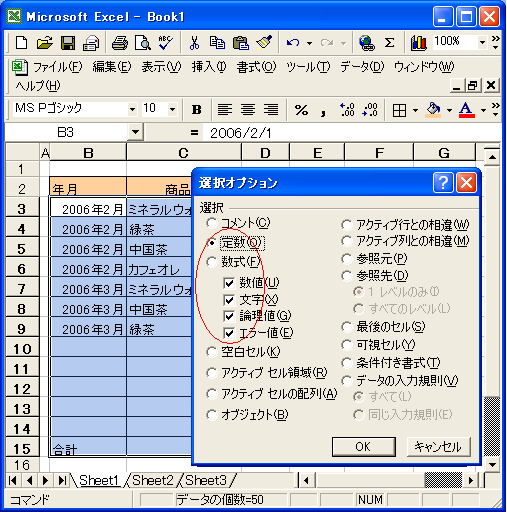The height and width of the screenshot is (512, 507).
Task: Save the workbook with the floppy icon
Action: pos(68,43)
